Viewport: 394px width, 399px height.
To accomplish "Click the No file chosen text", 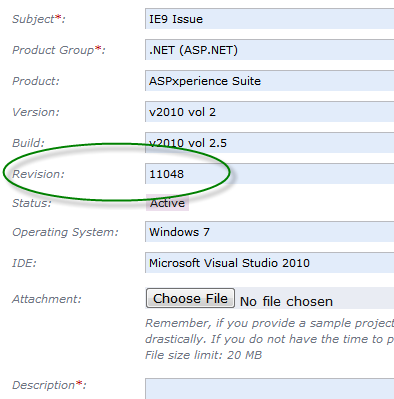I will click(x=286, y=301).
